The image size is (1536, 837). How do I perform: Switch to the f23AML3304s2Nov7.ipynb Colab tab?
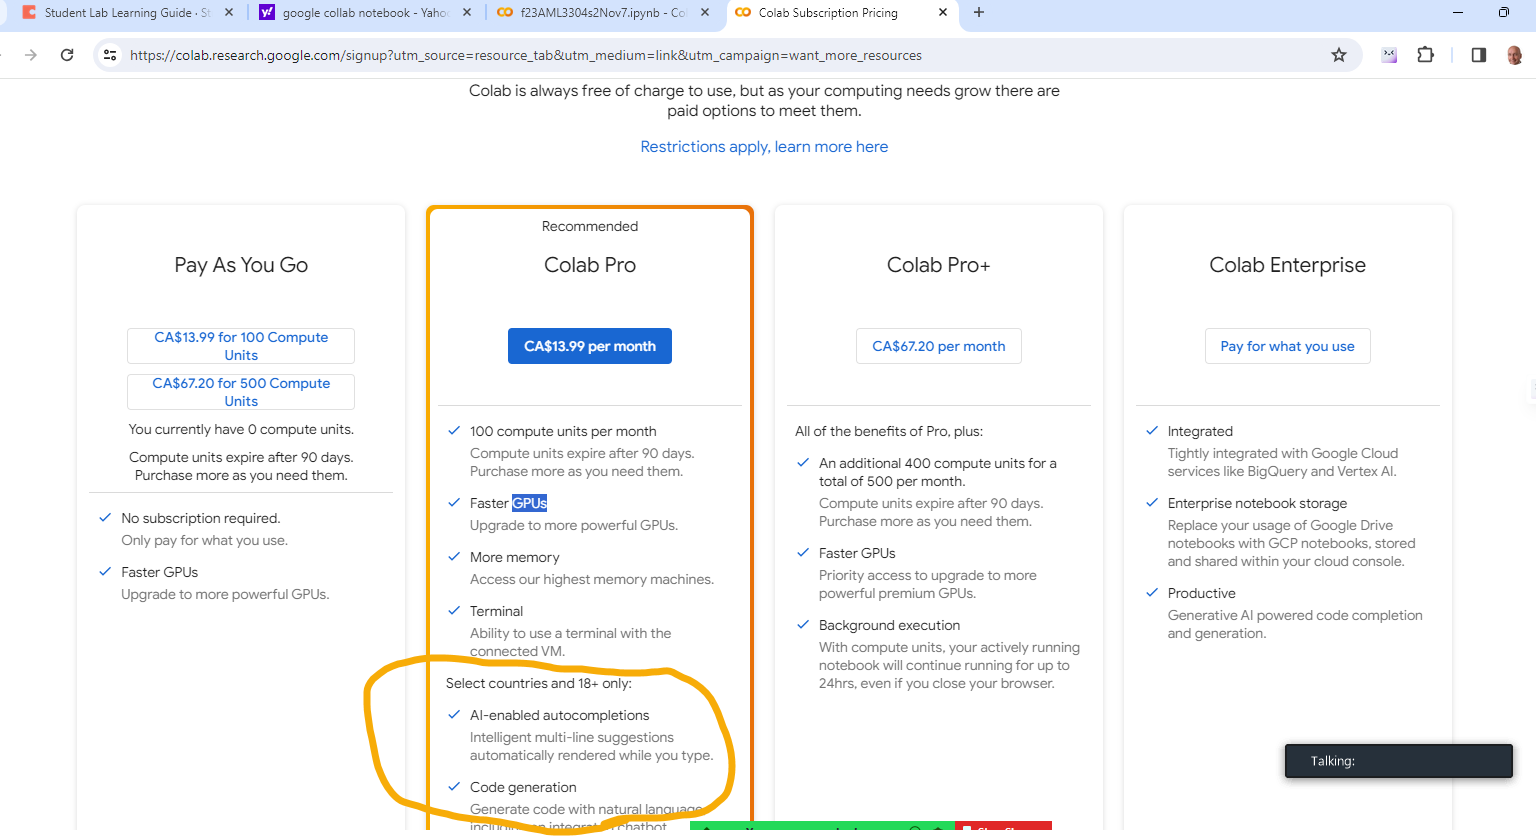tap(603, 12)
